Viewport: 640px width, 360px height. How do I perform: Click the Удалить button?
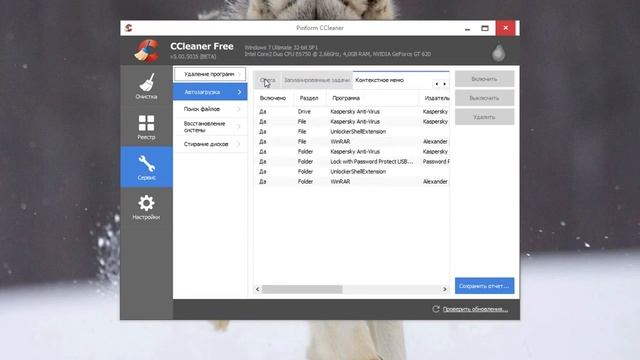tap(484, 117)
